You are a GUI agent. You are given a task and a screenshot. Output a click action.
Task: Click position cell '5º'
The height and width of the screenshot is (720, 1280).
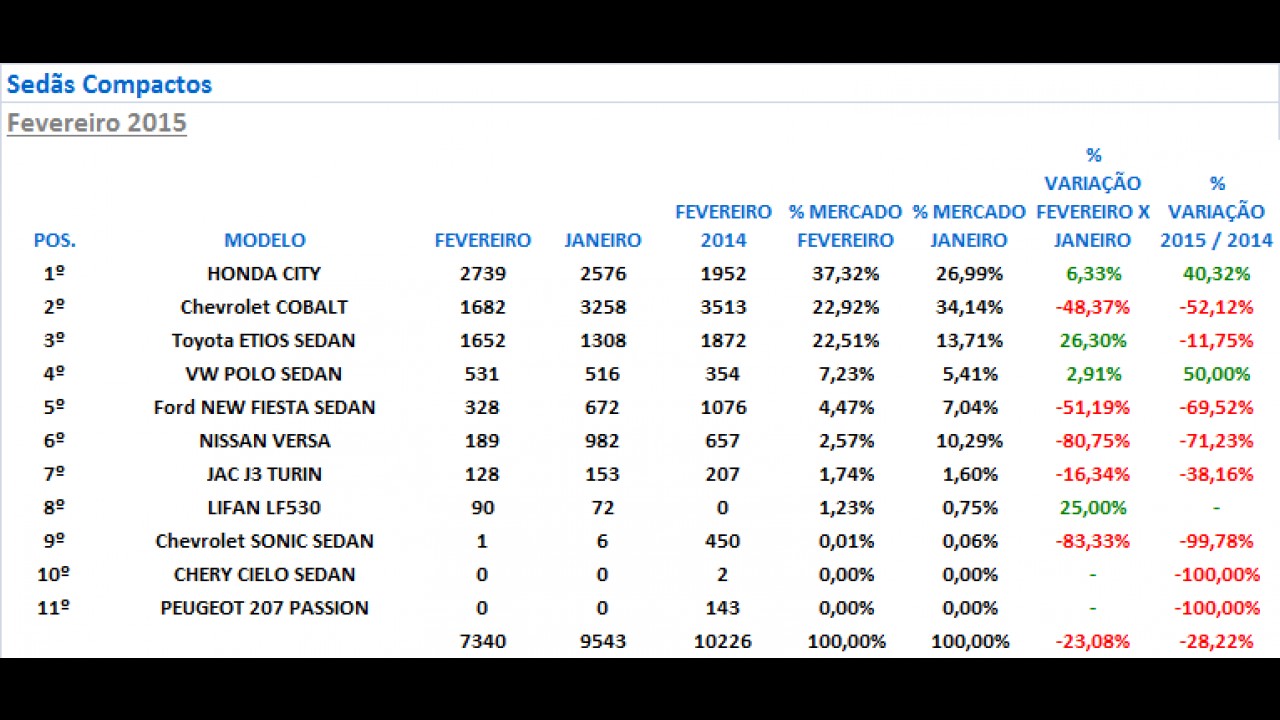tap(55, 408)
